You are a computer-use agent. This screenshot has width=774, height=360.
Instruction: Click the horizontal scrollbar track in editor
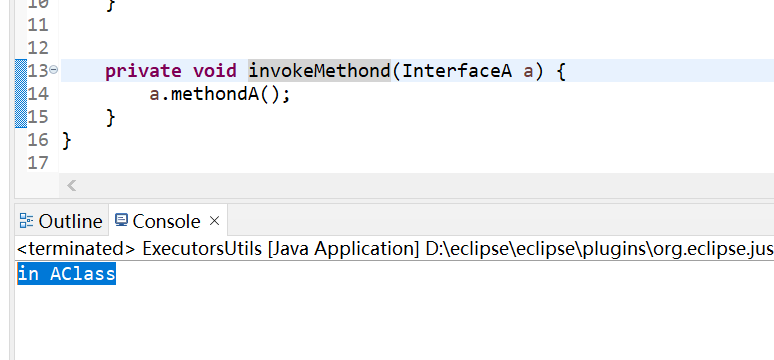tap(426, 186)
